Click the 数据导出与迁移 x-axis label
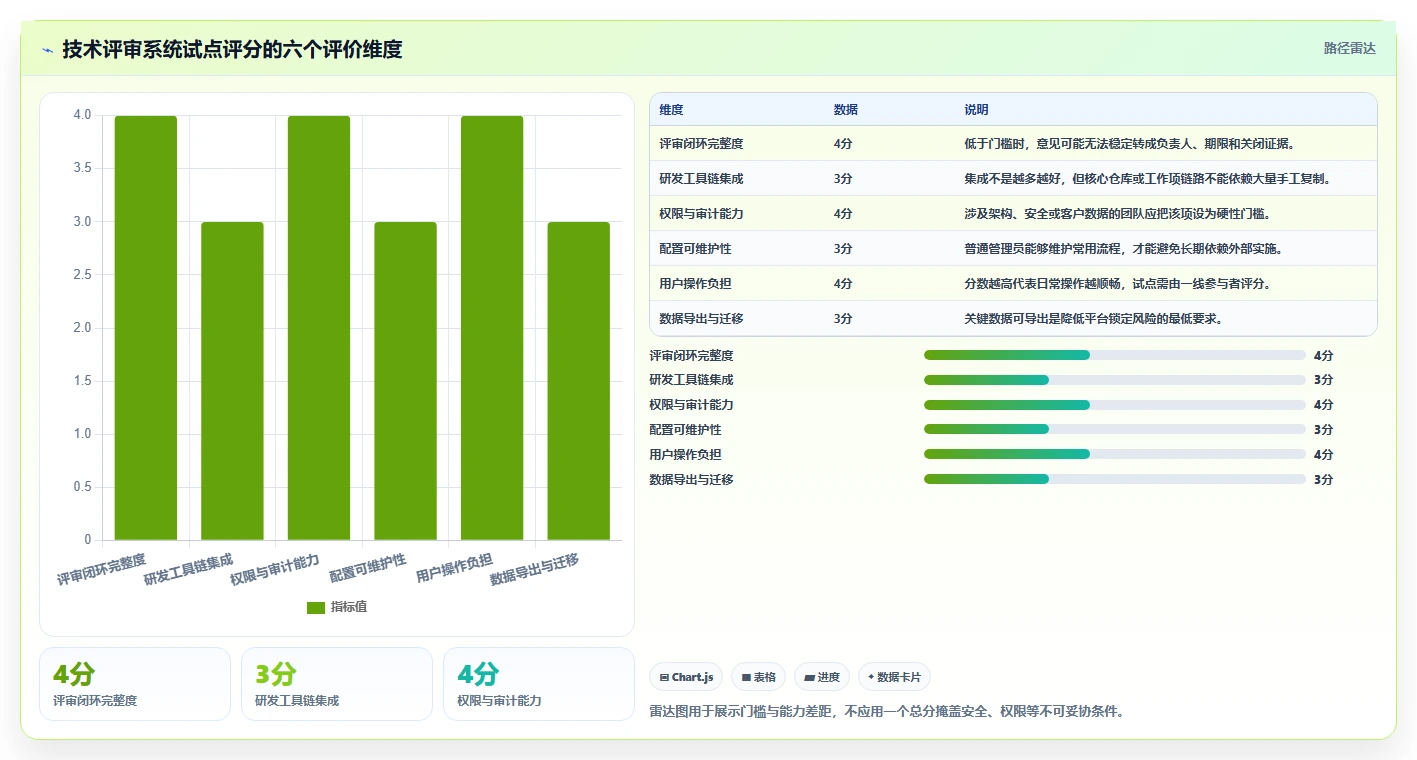 [534, 569]
